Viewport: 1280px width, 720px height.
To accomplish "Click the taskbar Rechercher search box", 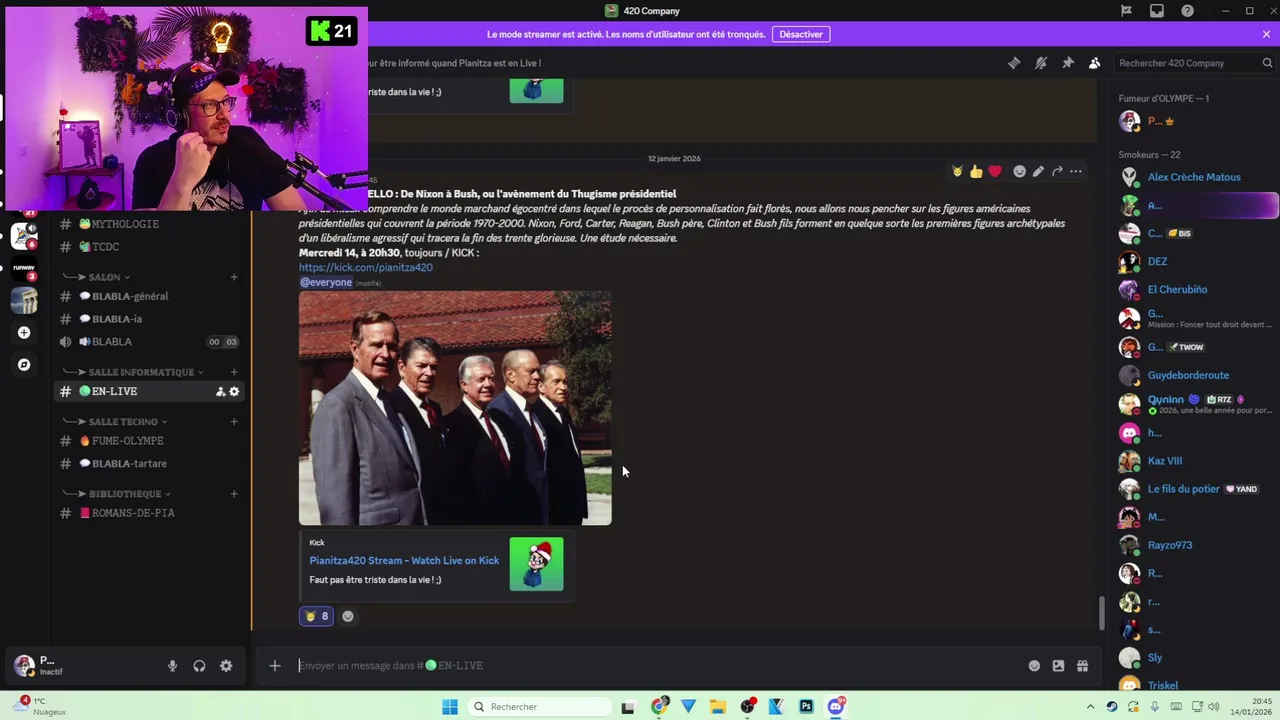I will [540, 707].
